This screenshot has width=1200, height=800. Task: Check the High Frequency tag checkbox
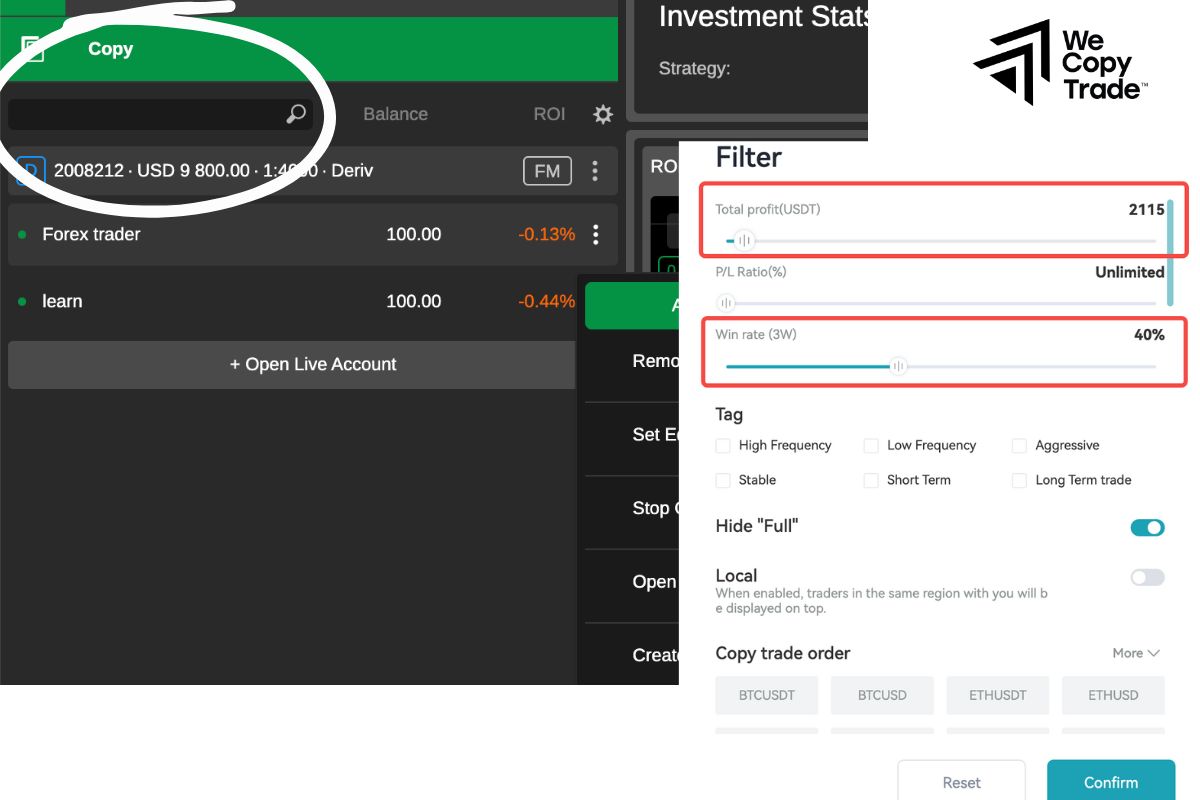coord(723,445)
